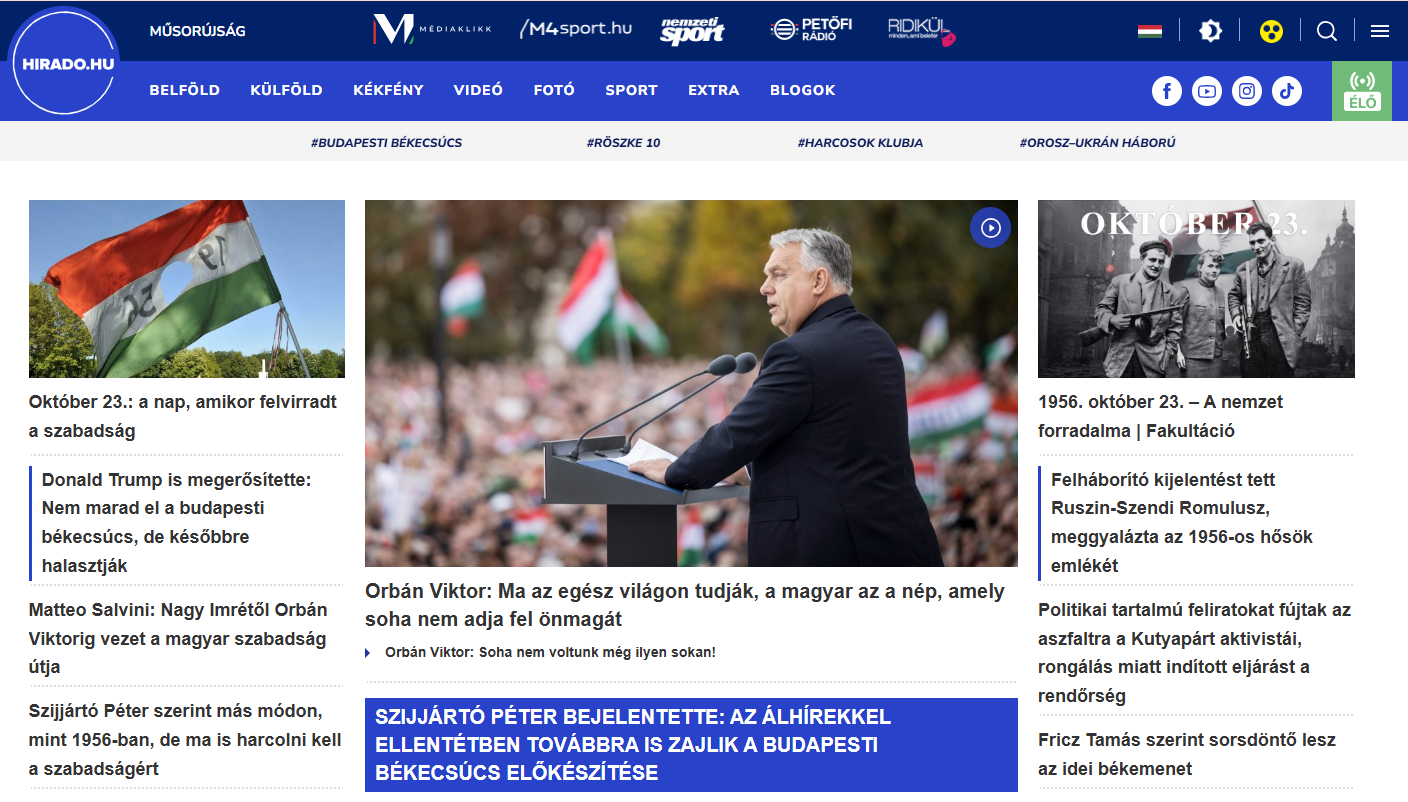Open the TikTok social icon
This screenshot has width=1408, height=802.
[1287, 91]
